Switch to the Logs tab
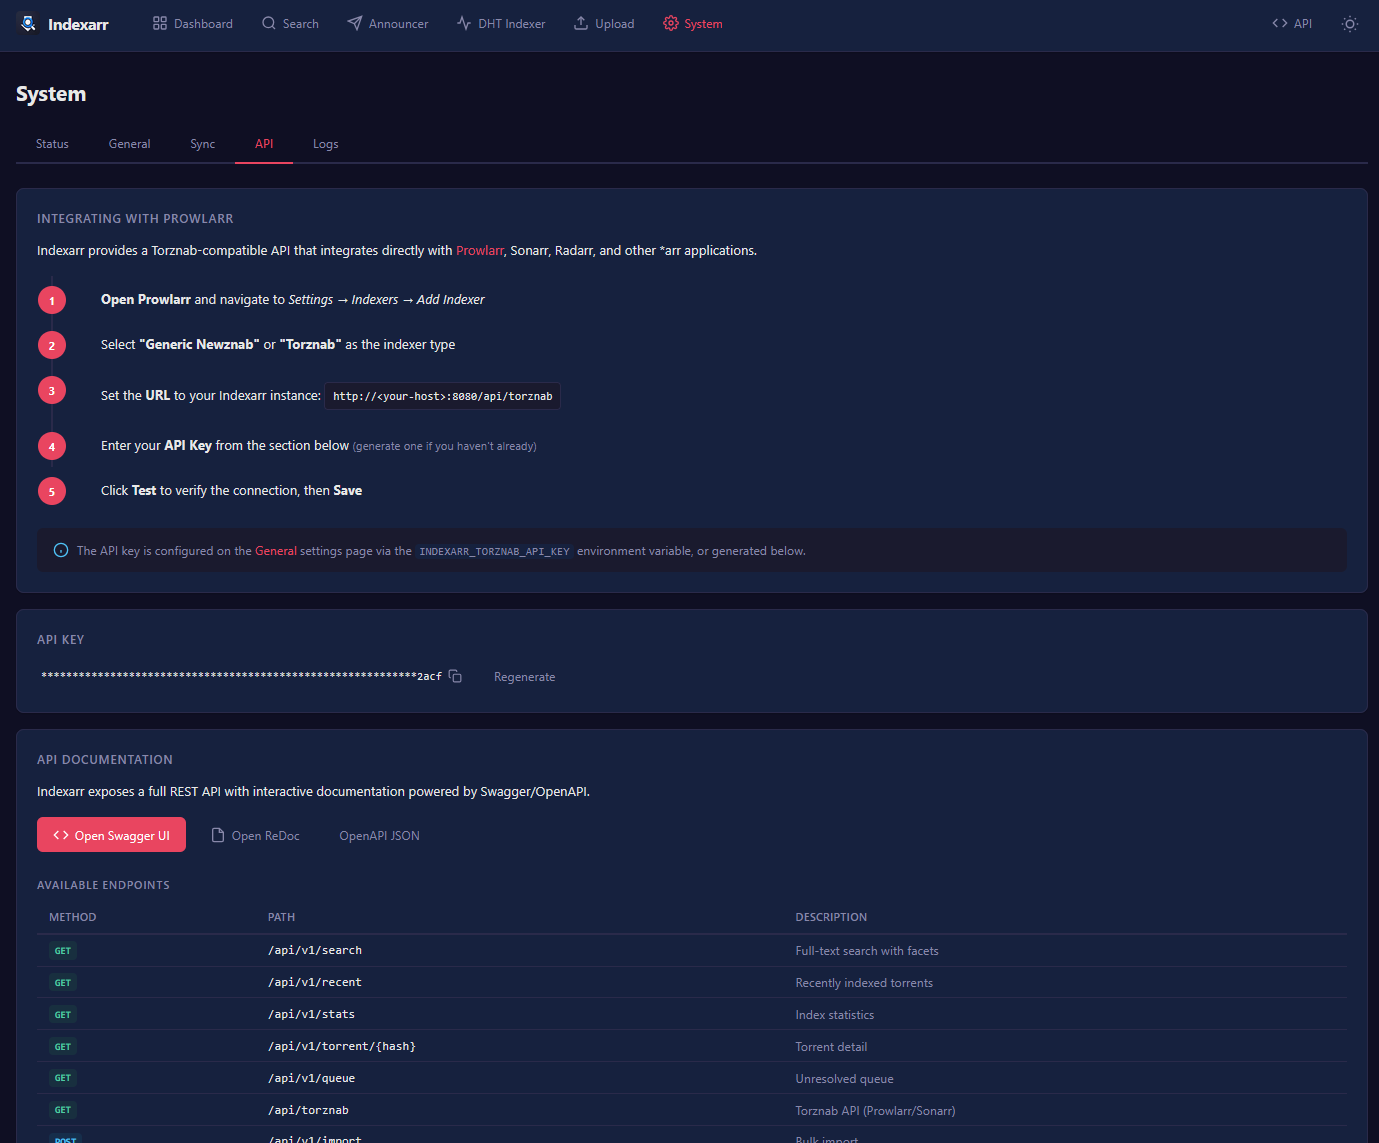The image size is (1379, 1143). [325, 144]
